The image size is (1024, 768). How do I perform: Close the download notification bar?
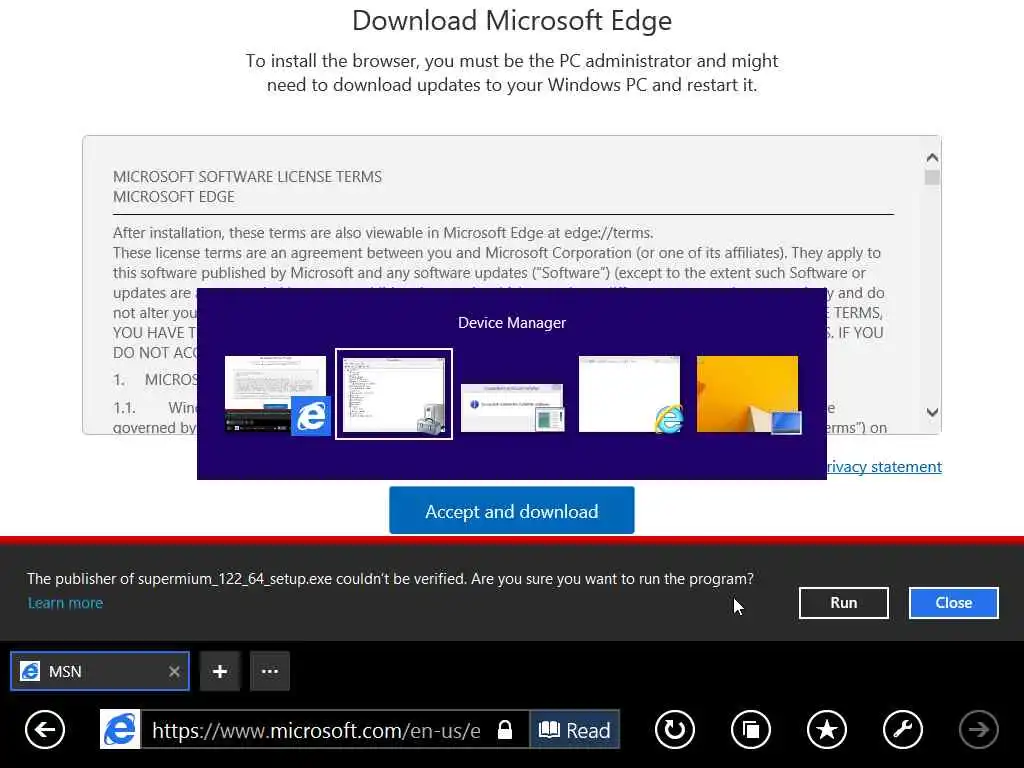(953, 603)
